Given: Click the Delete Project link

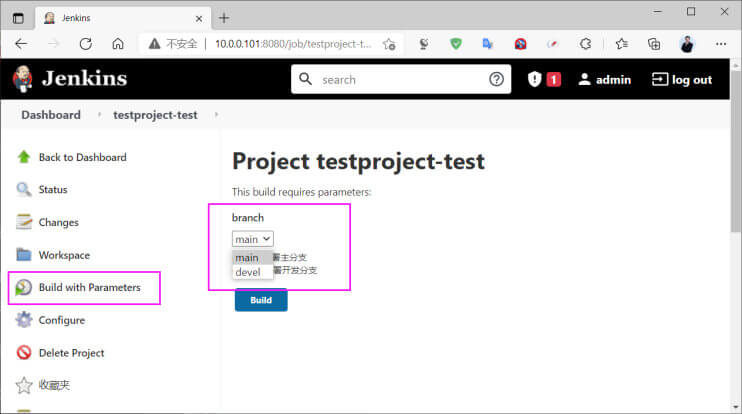Looking at the screenshot, I should point(71,353).
